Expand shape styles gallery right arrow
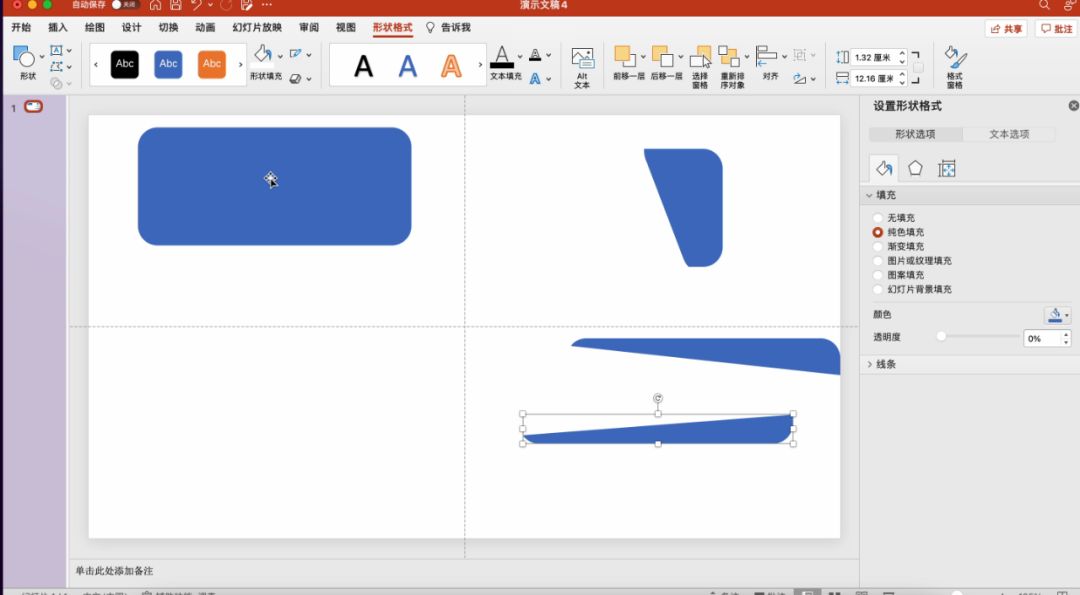Screen dimensions: 1080x595 [240, 65]
